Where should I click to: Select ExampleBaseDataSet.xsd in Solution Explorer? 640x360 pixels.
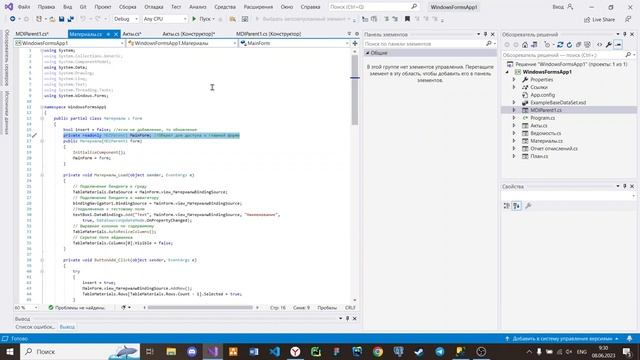pos(558,102)
